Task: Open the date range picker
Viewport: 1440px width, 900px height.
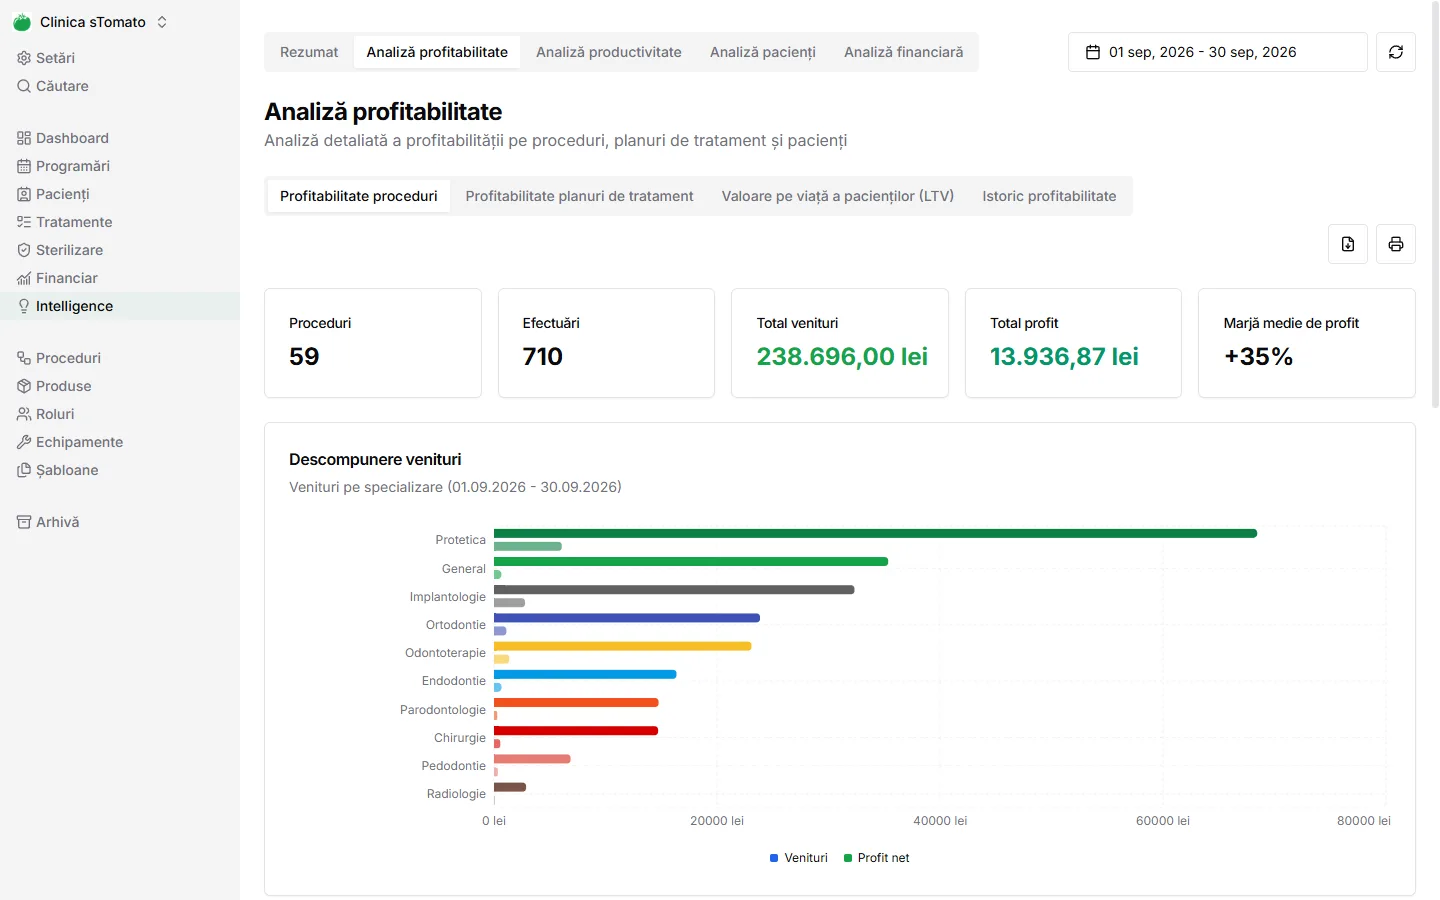Action: pos(1217,52)
